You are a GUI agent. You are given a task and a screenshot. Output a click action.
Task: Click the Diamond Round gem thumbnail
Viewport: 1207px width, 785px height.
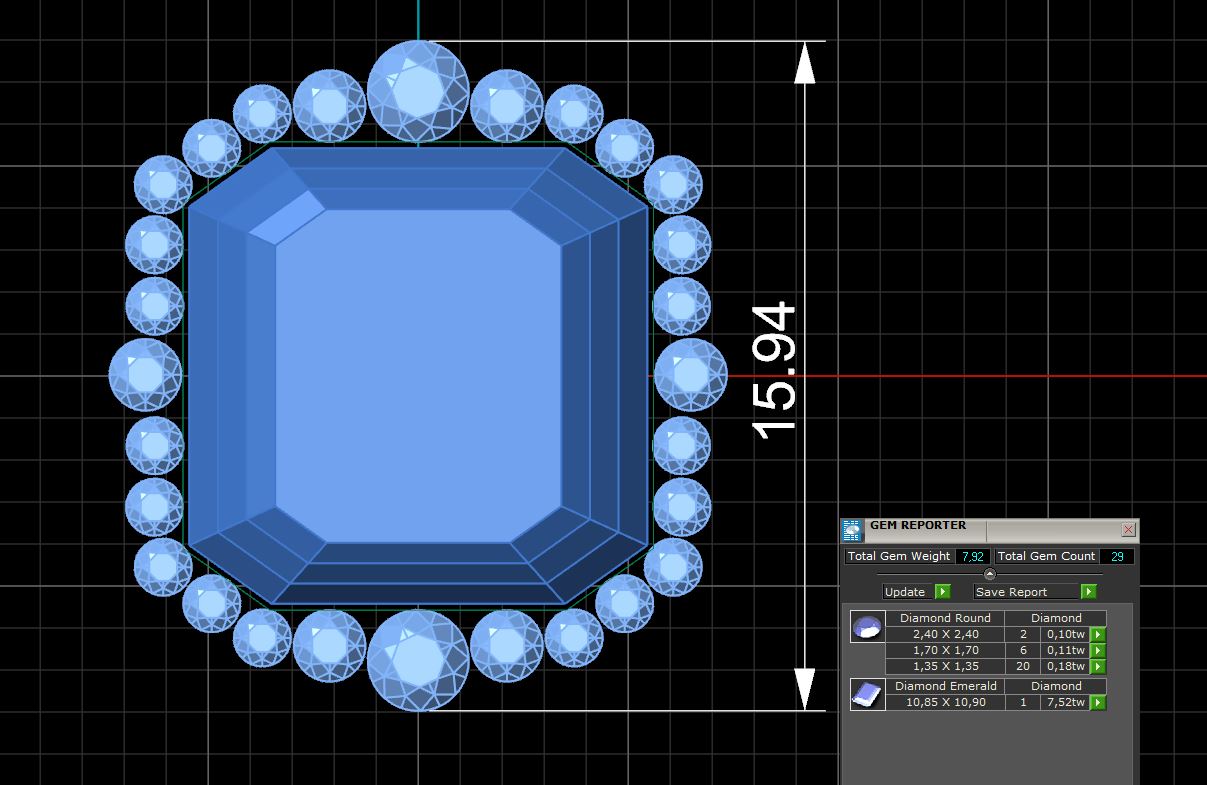(x=866, y=628)
